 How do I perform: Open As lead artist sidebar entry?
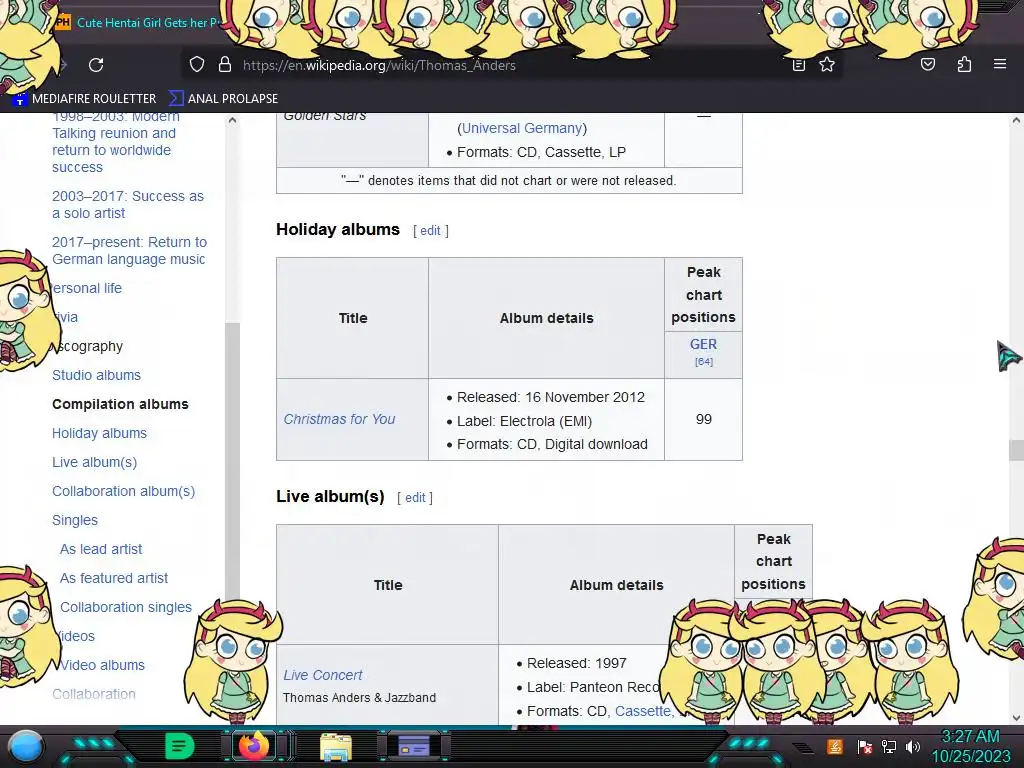click(101, 549)
